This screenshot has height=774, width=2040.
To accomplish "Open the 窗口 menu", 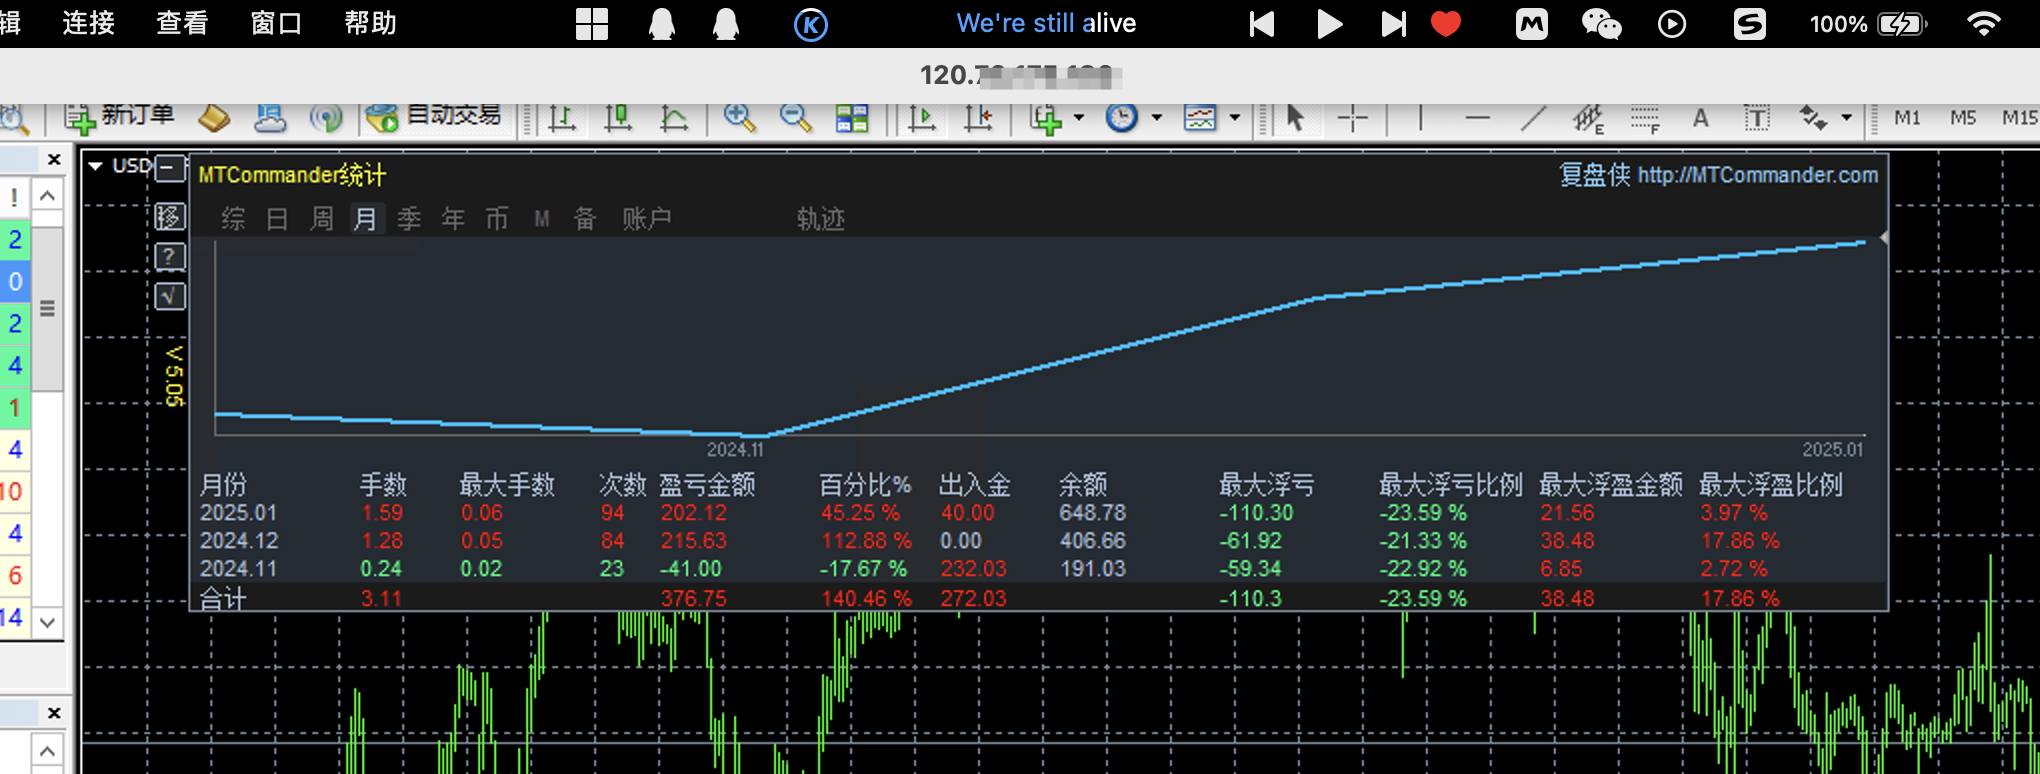I will (x=276, y=23).
